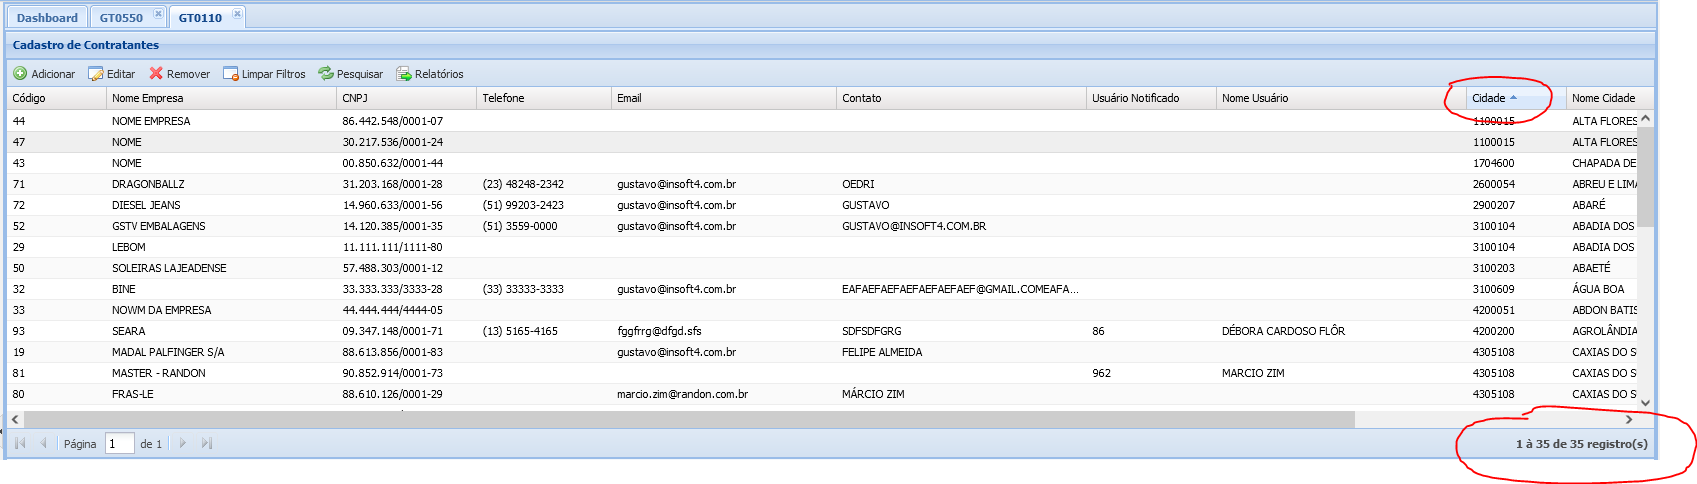
Task: Switch to the GT0550 tab
Action: [121, 18]
